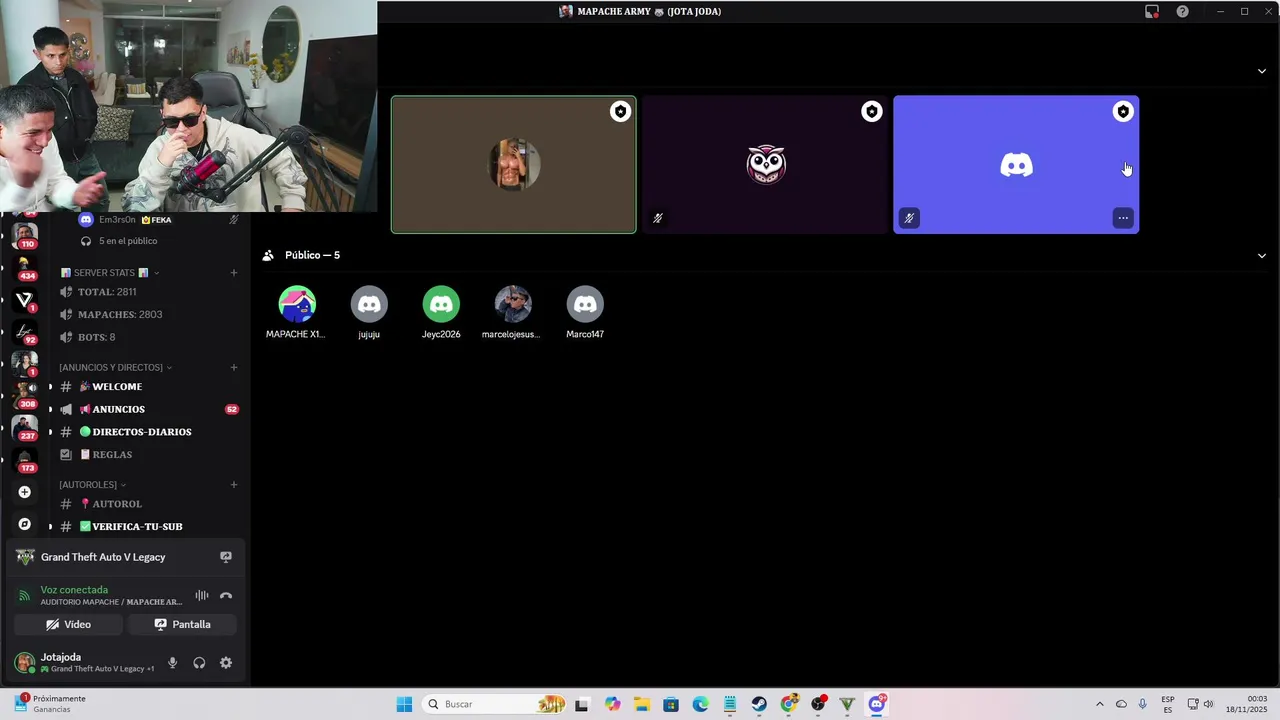Viewport: 1280px width, 720px height.
Task: Open the server icon with 237 badge
Action: pos(25,428)
